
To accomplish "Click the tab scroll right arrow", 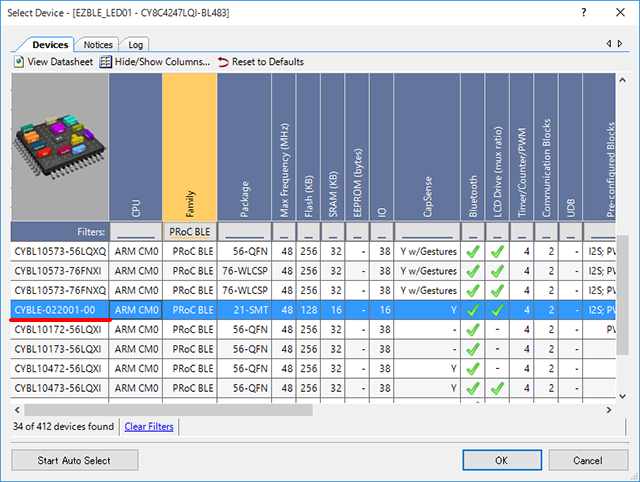I will click(x=620, y=43).
